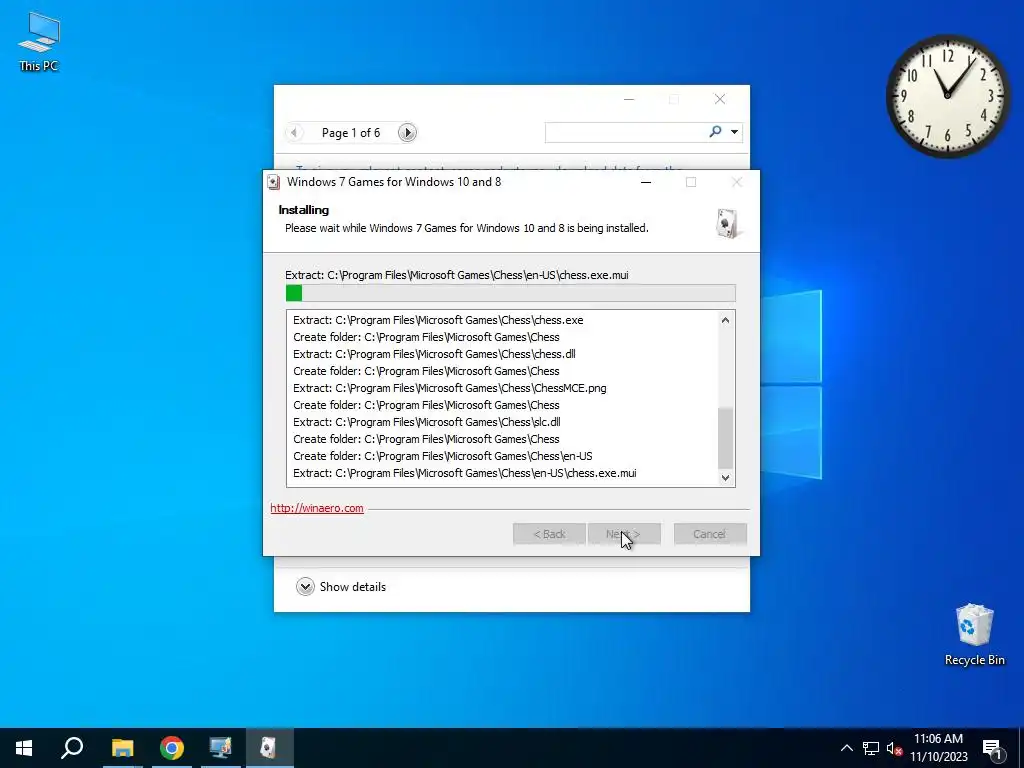Click the search field in background window
This screenshot has width=1024, height=768.
pyautogui.click(x=626, y=132)
